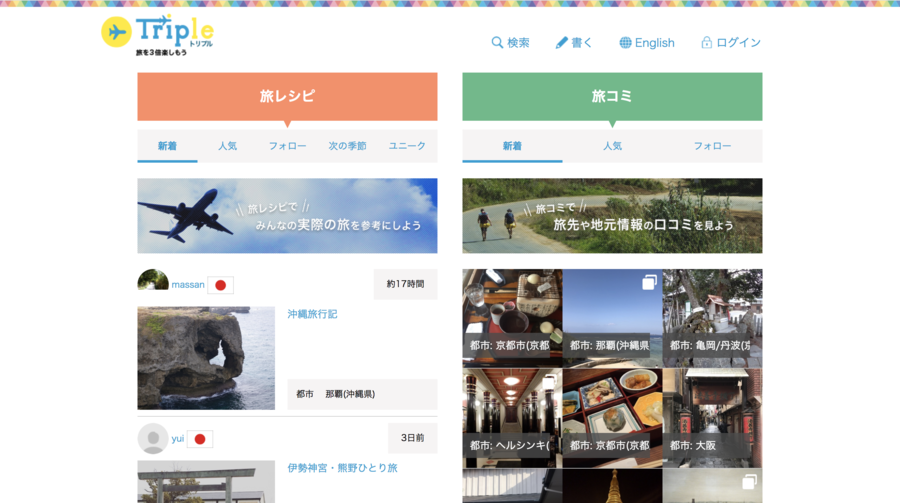Screen dimensions: 900x503
Task: Click multi-photo icon on 那覇 tile
Action: (649, 282)
